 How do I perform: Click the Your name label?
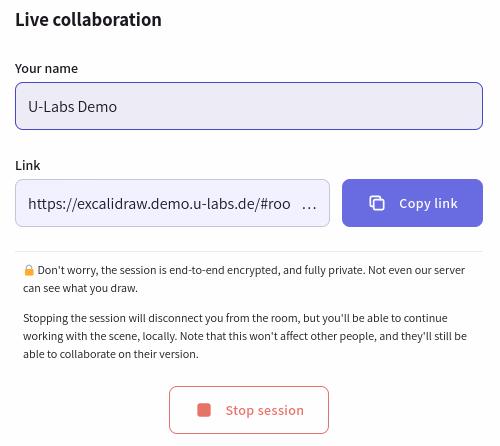(x=46, y=68)
